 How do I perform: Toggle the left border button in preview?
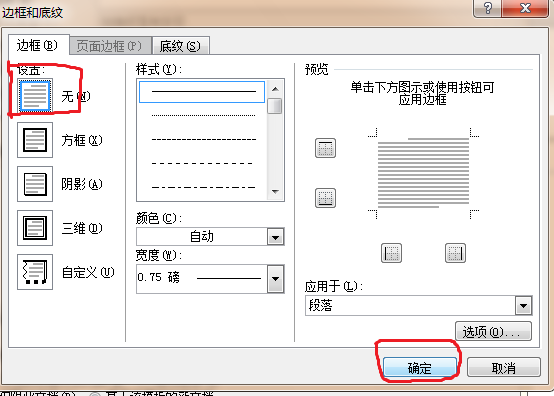pos(391,253)
